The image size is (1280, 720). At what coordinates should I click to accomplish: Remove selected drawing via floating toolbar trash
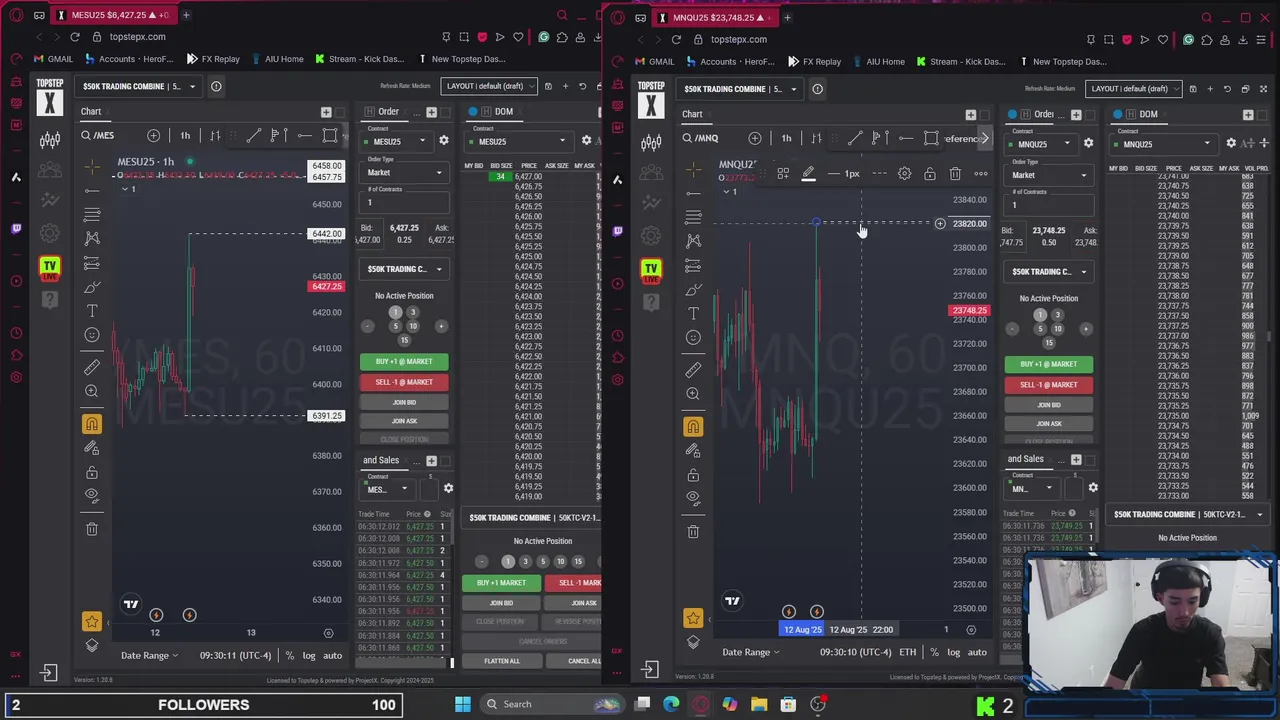tap(955, 174)
